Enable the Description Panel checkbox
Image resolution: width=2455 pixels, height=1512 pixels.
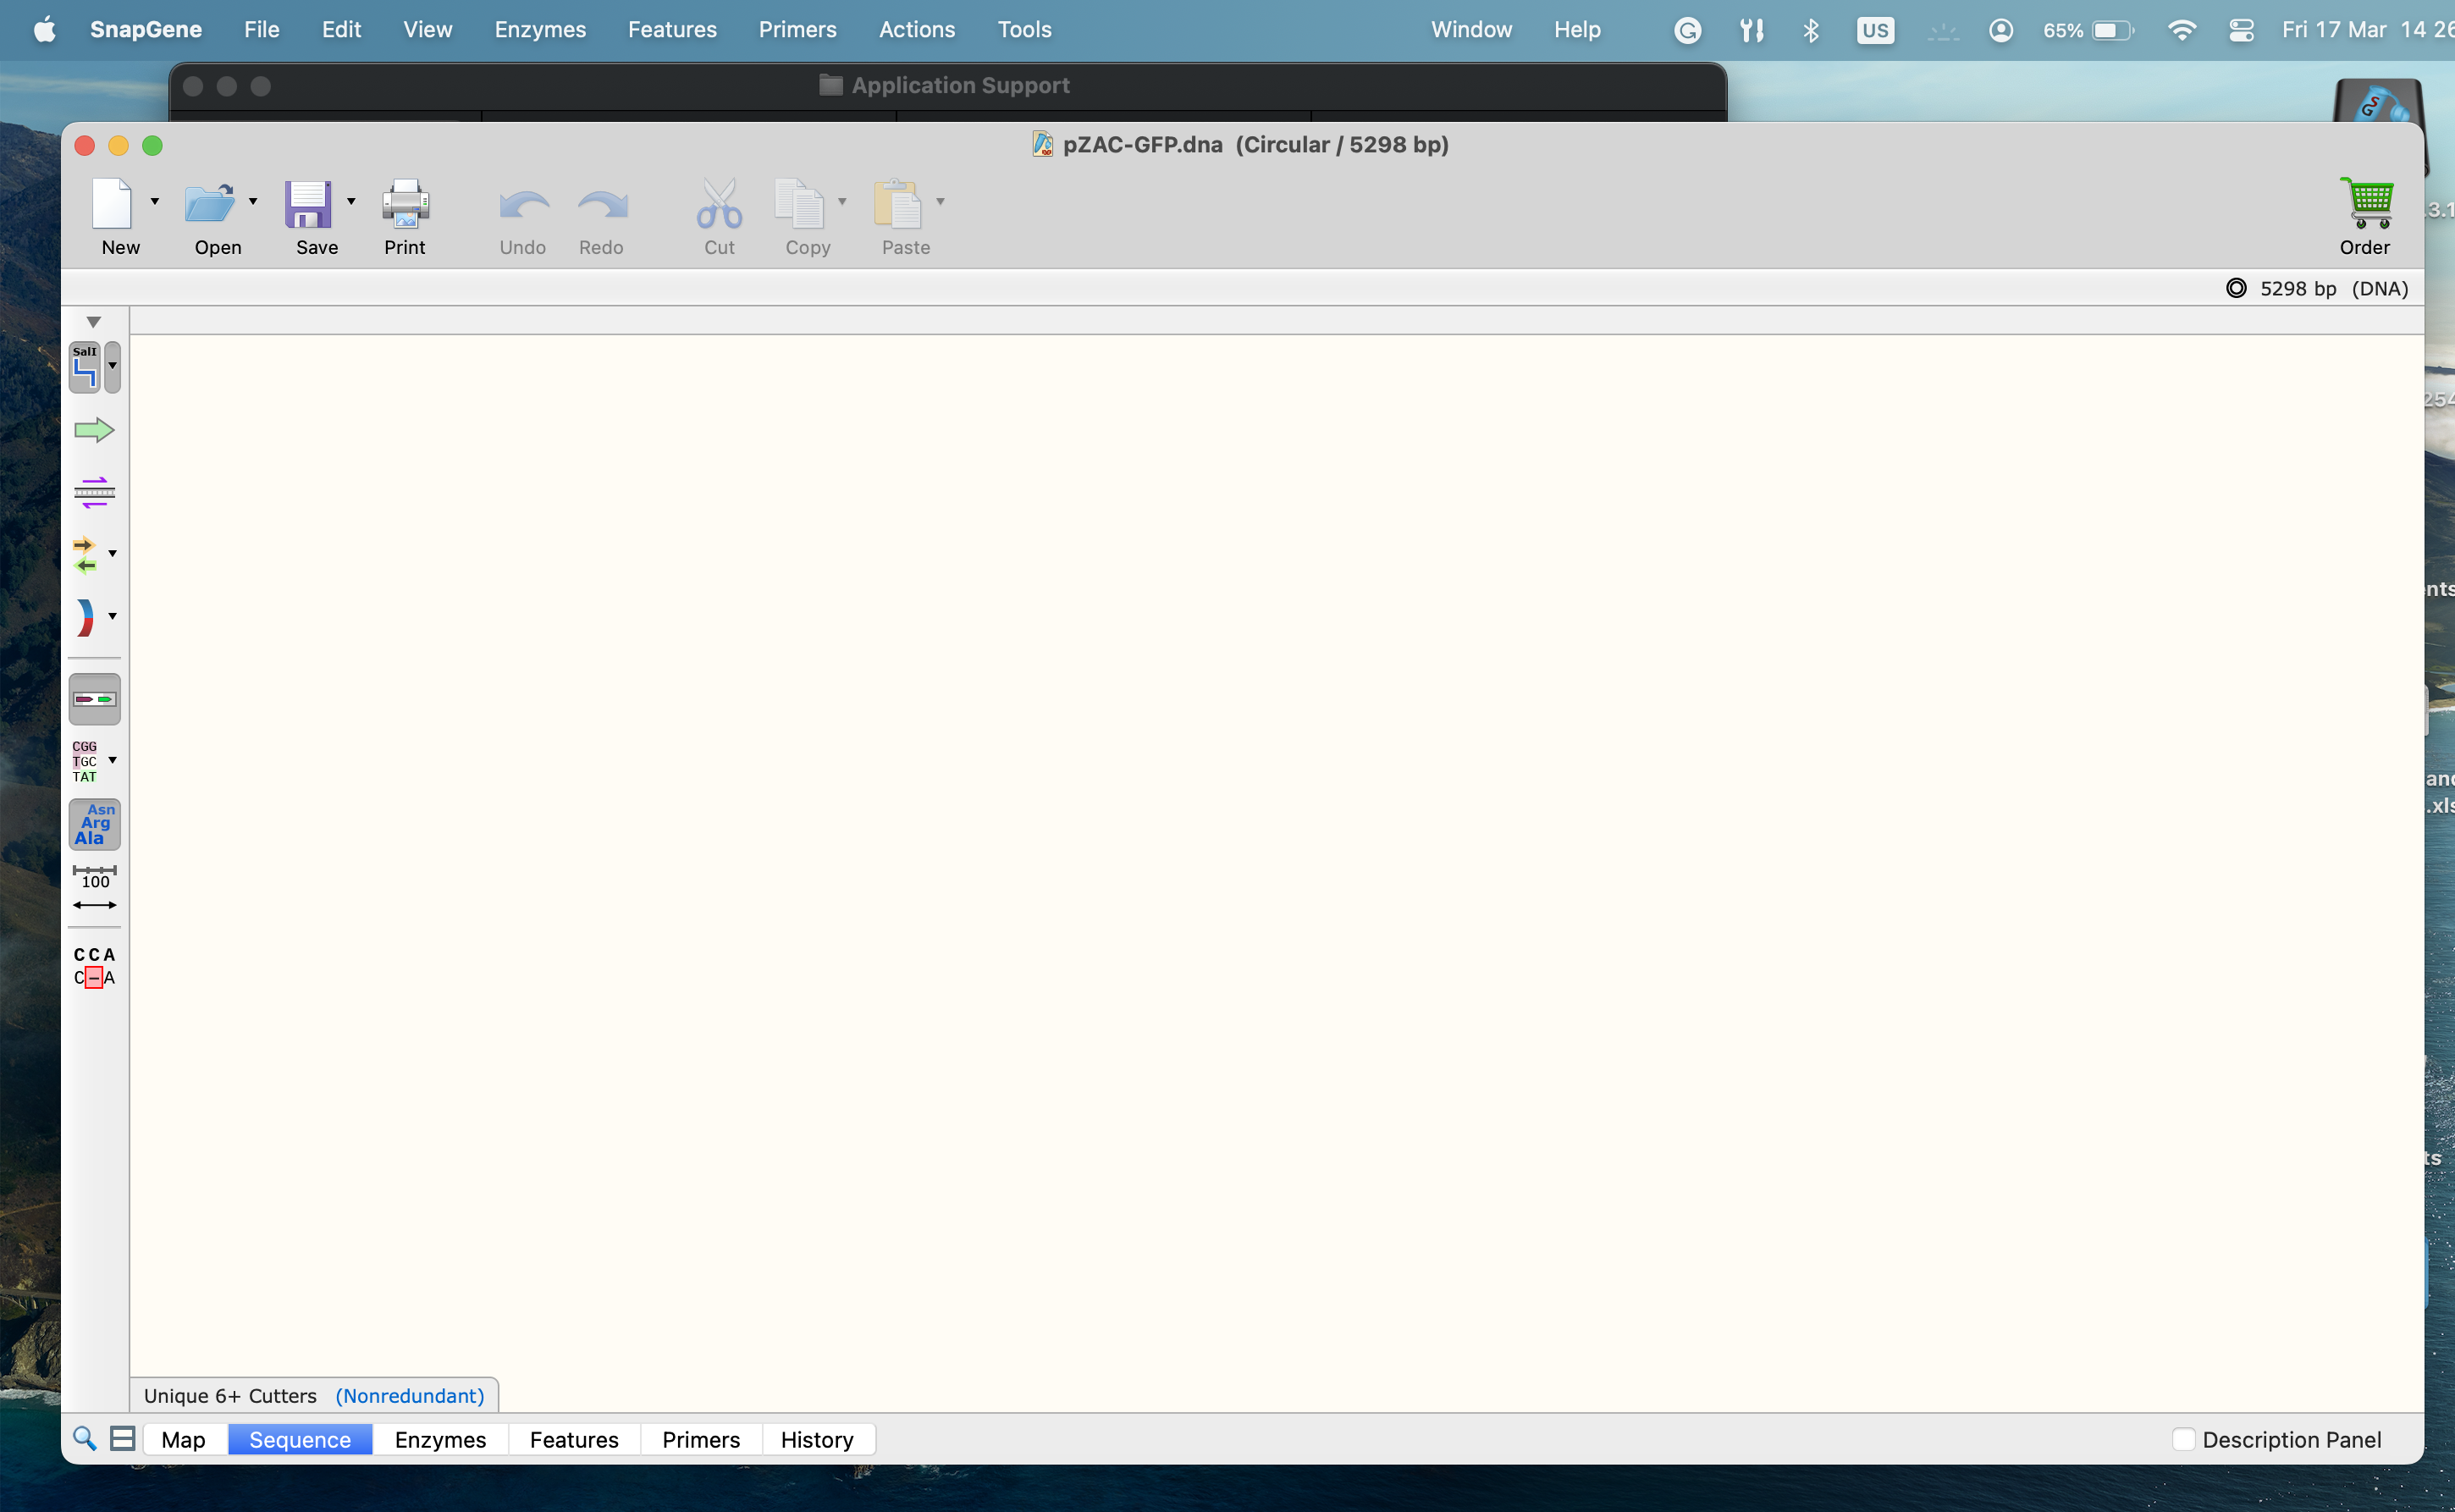[2183, 1439]
